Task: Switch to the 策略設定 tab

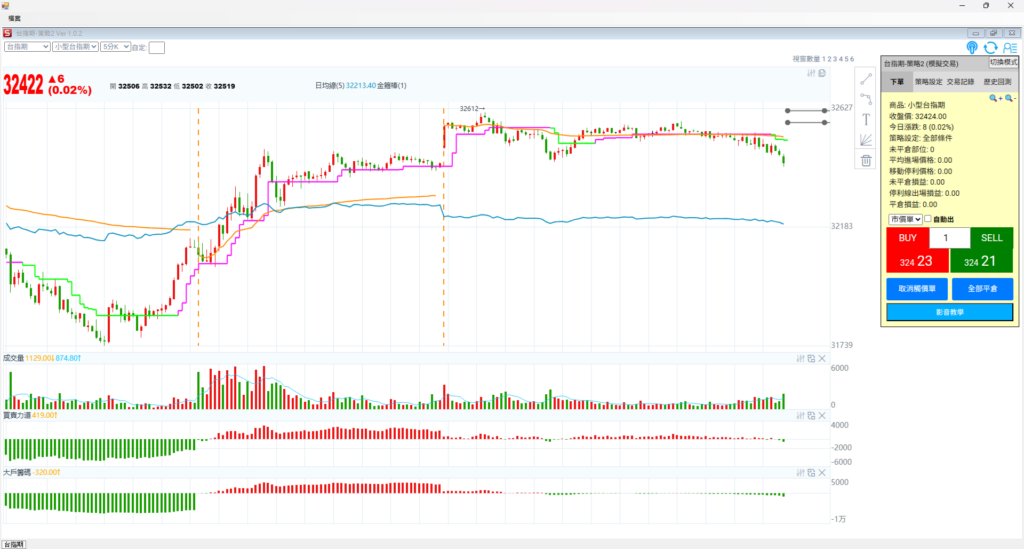Action: tap(932, 82)
